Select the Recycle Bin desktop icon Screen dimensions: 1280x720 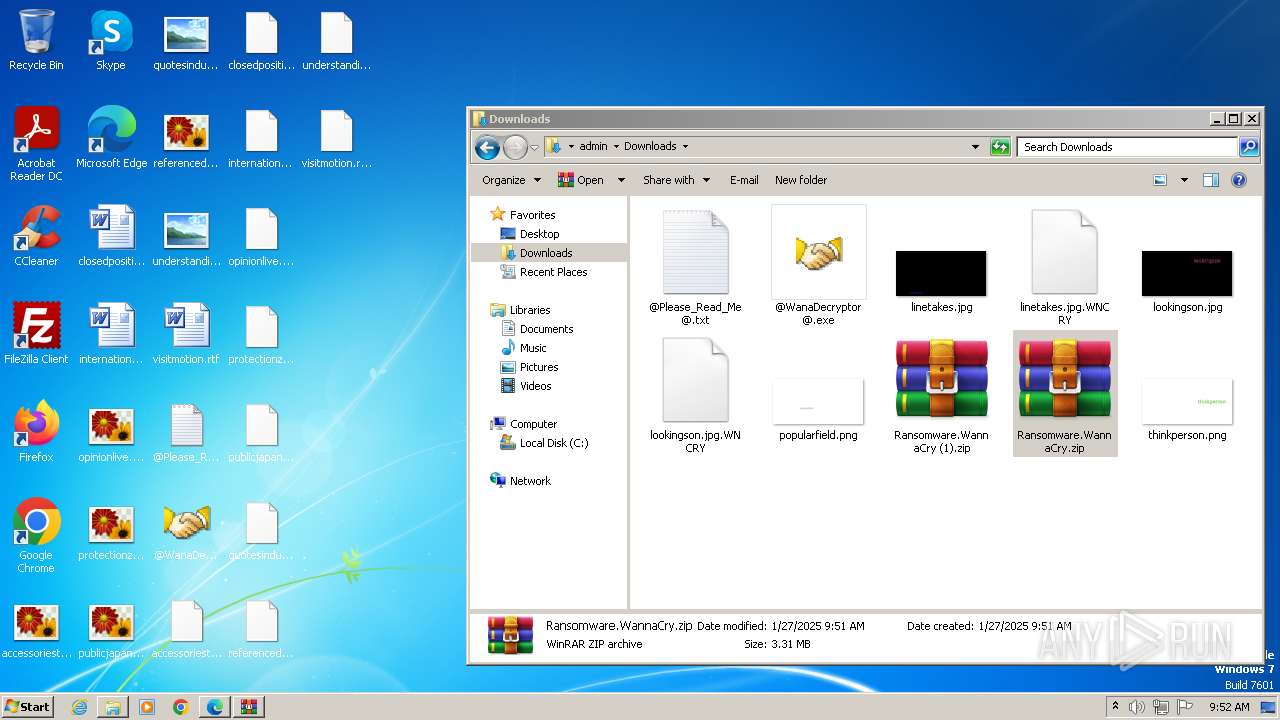point(36,40)
